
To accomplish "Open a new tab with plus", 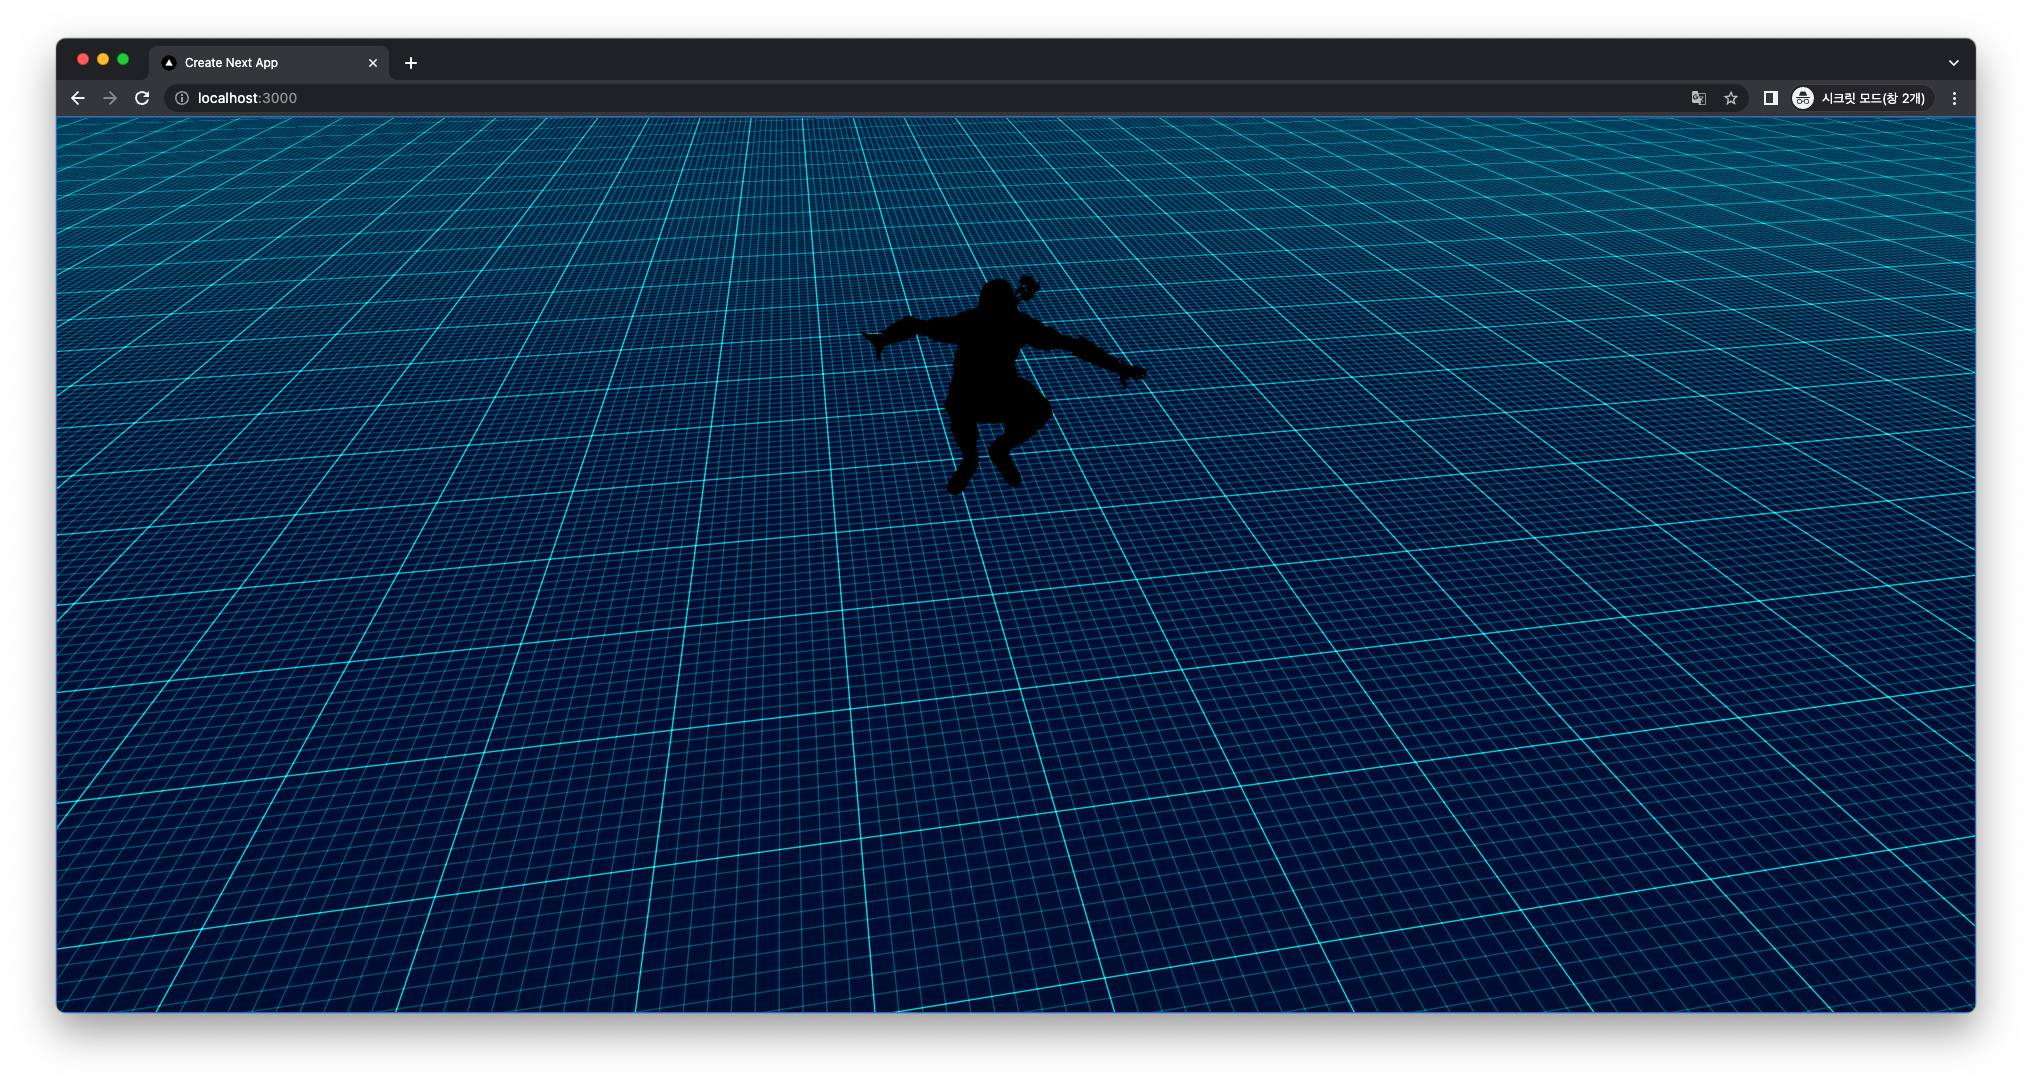I will pyautogui.click(x=411, y=63).
